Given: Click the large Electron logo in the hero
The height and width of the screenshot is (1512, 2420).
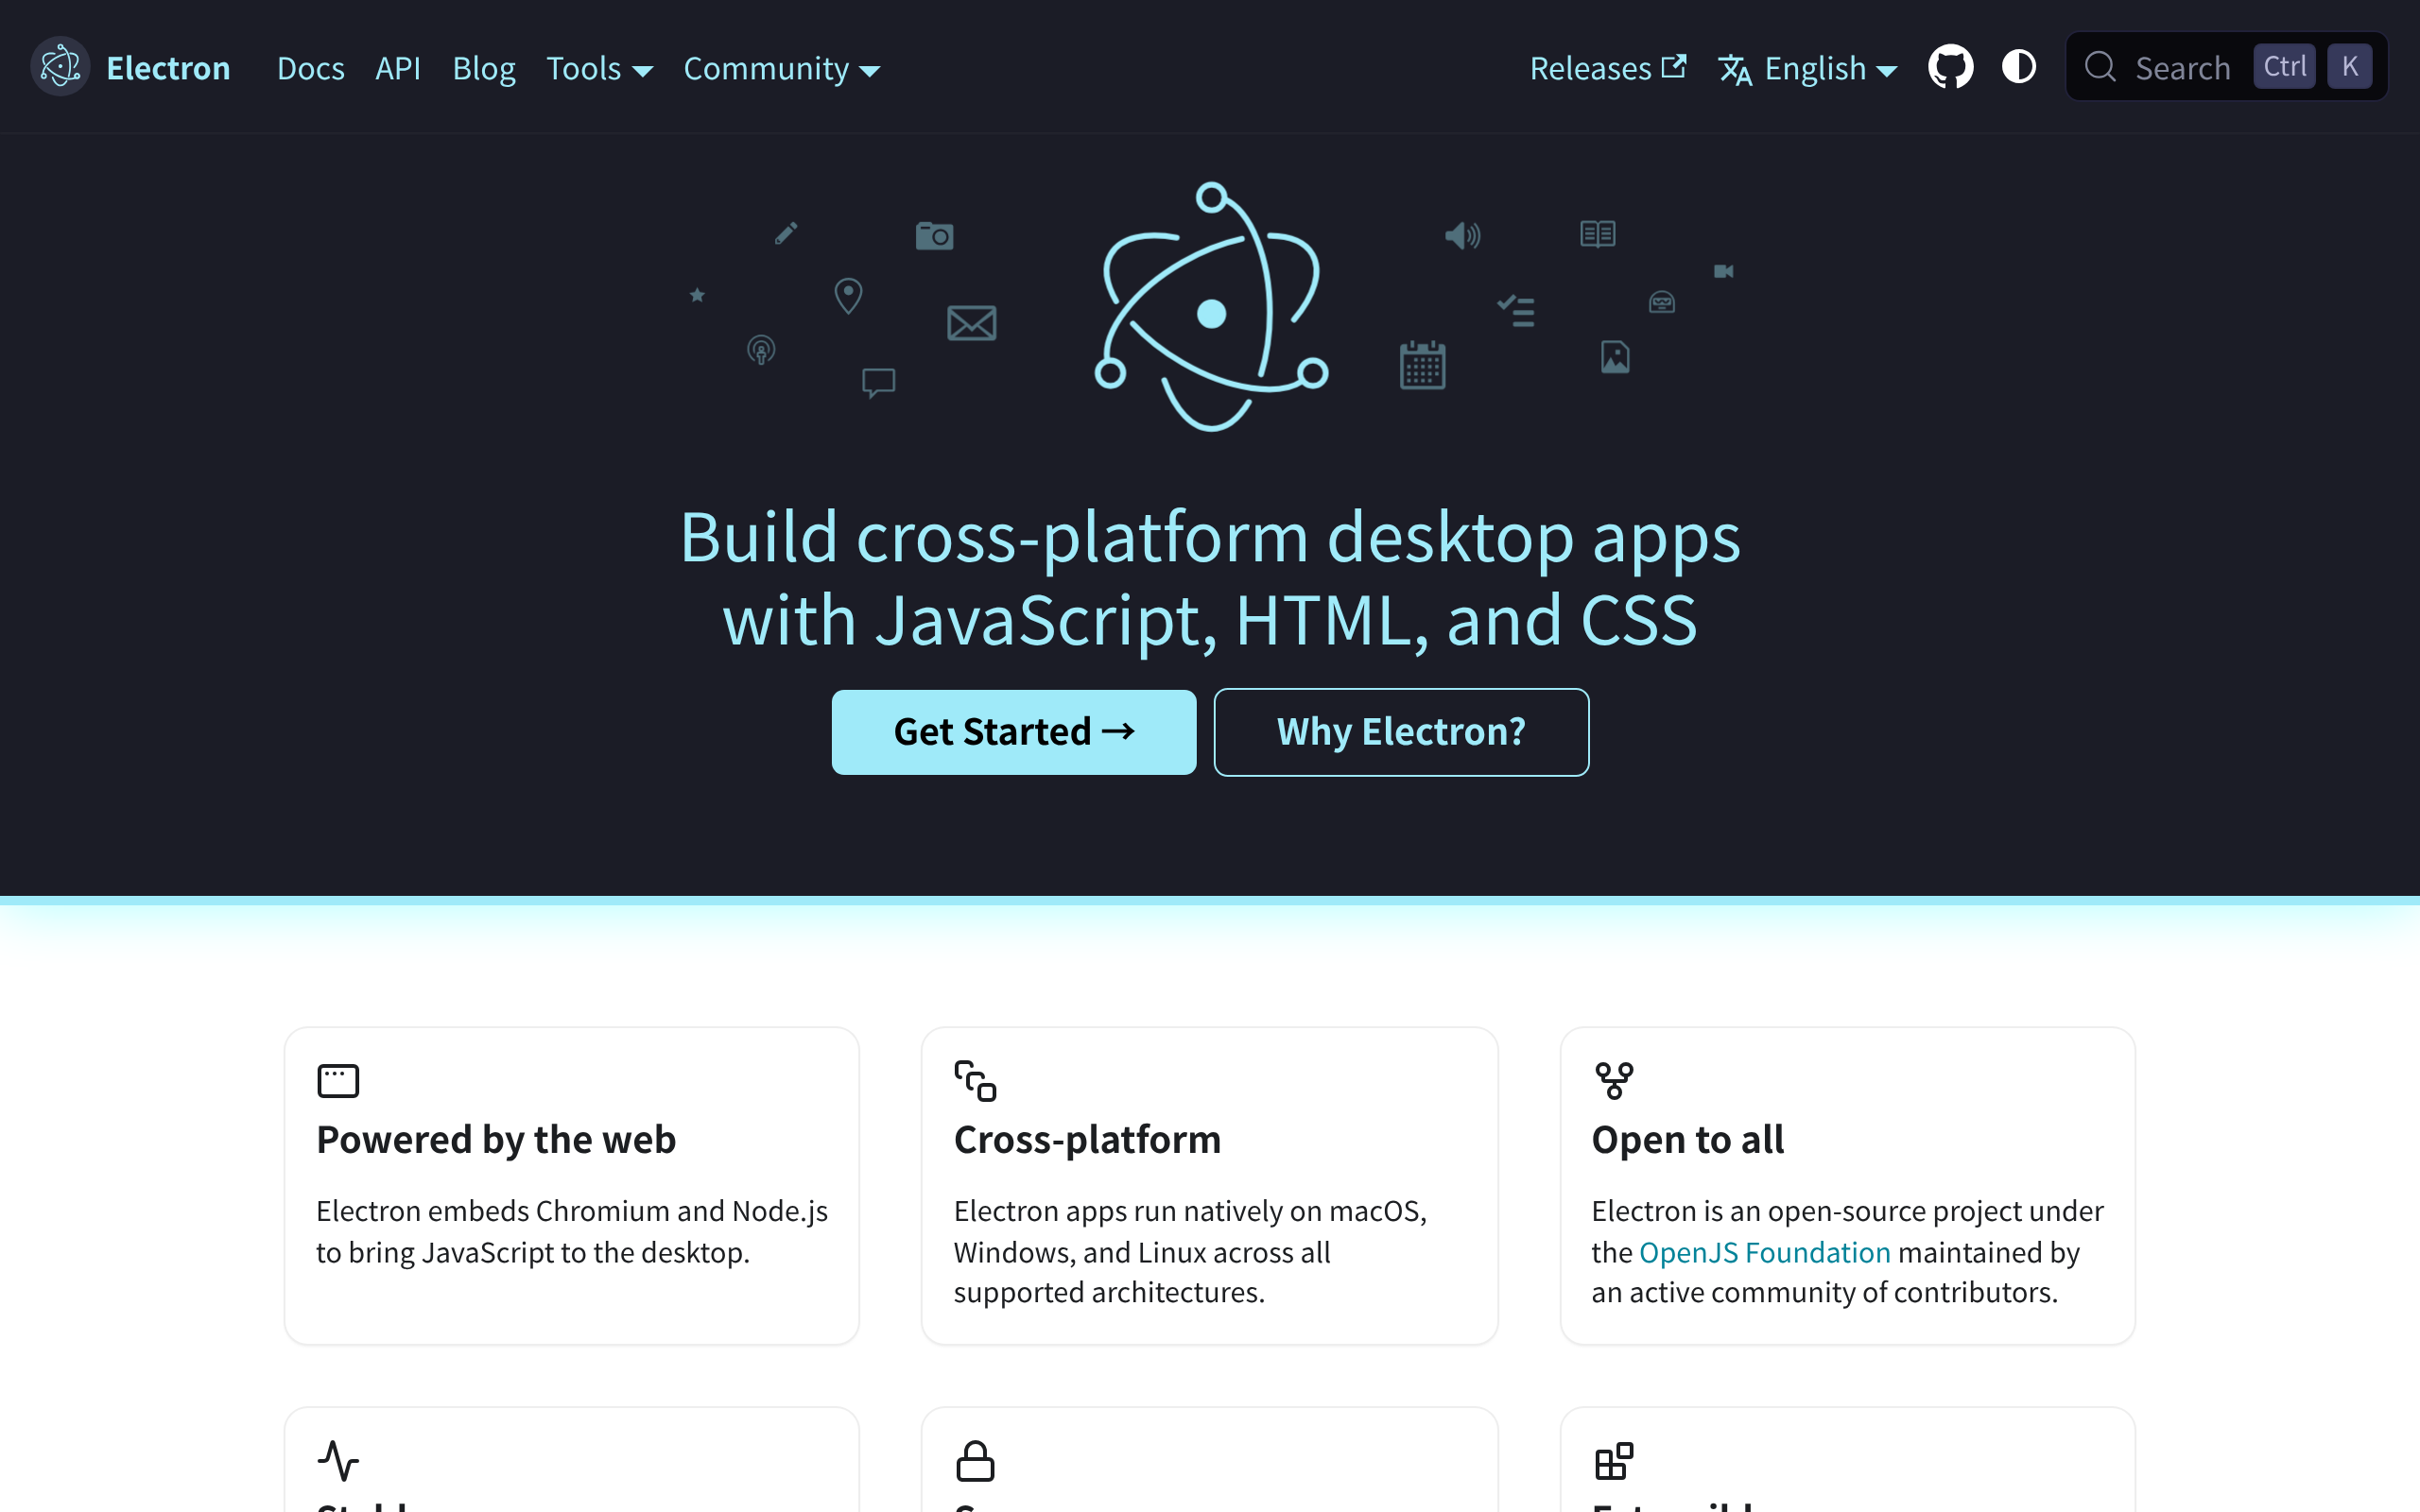Looking at the screenshot, I should [x=1211, y=307].
